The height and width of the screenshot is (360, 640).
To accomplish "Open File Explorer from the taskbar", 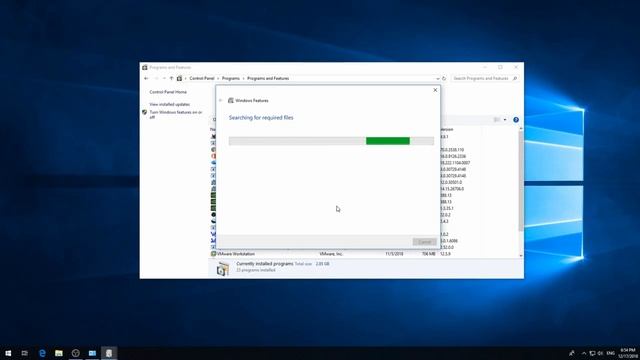I will pyautogui.click(x=59, y=353).
